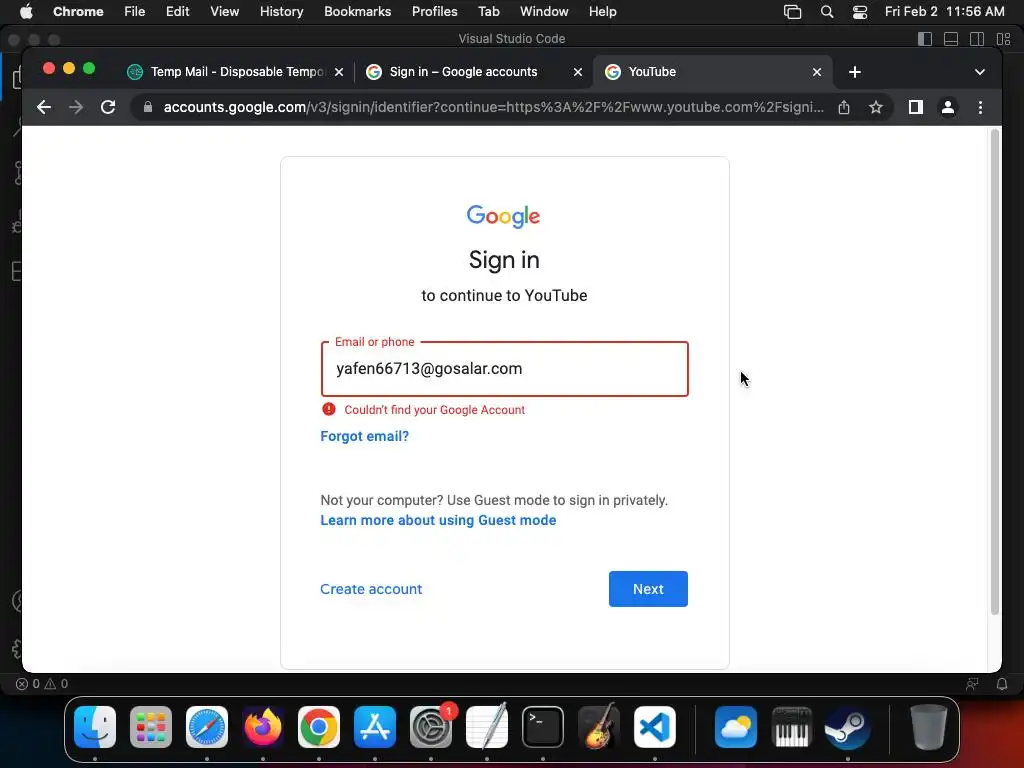Click the page's vertical scrollbar
Viewport: 1024px width, 768px height.
[x=995, y=372]
